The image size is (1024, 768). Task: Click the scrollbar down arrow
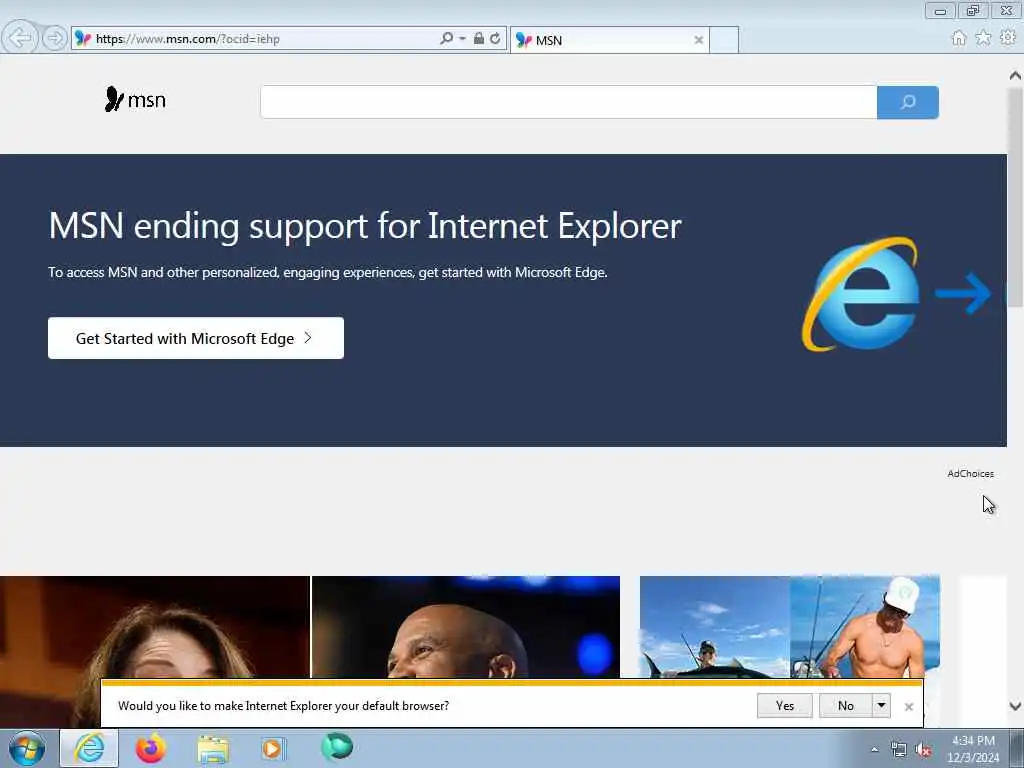(x=1015, y=706)
